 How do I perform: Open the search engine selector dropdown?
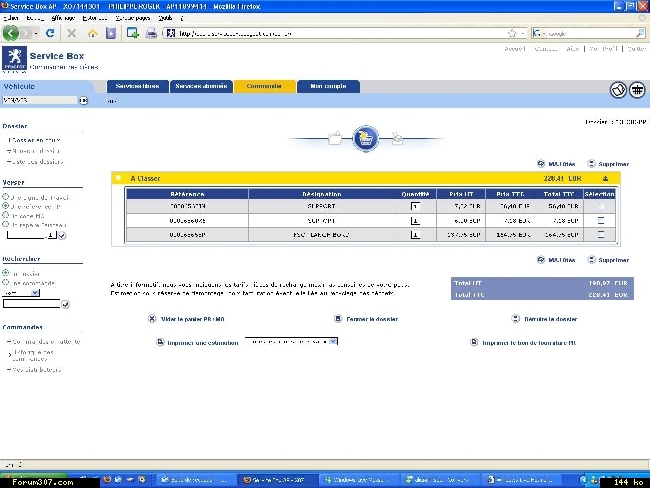click(x=544, y=33)
